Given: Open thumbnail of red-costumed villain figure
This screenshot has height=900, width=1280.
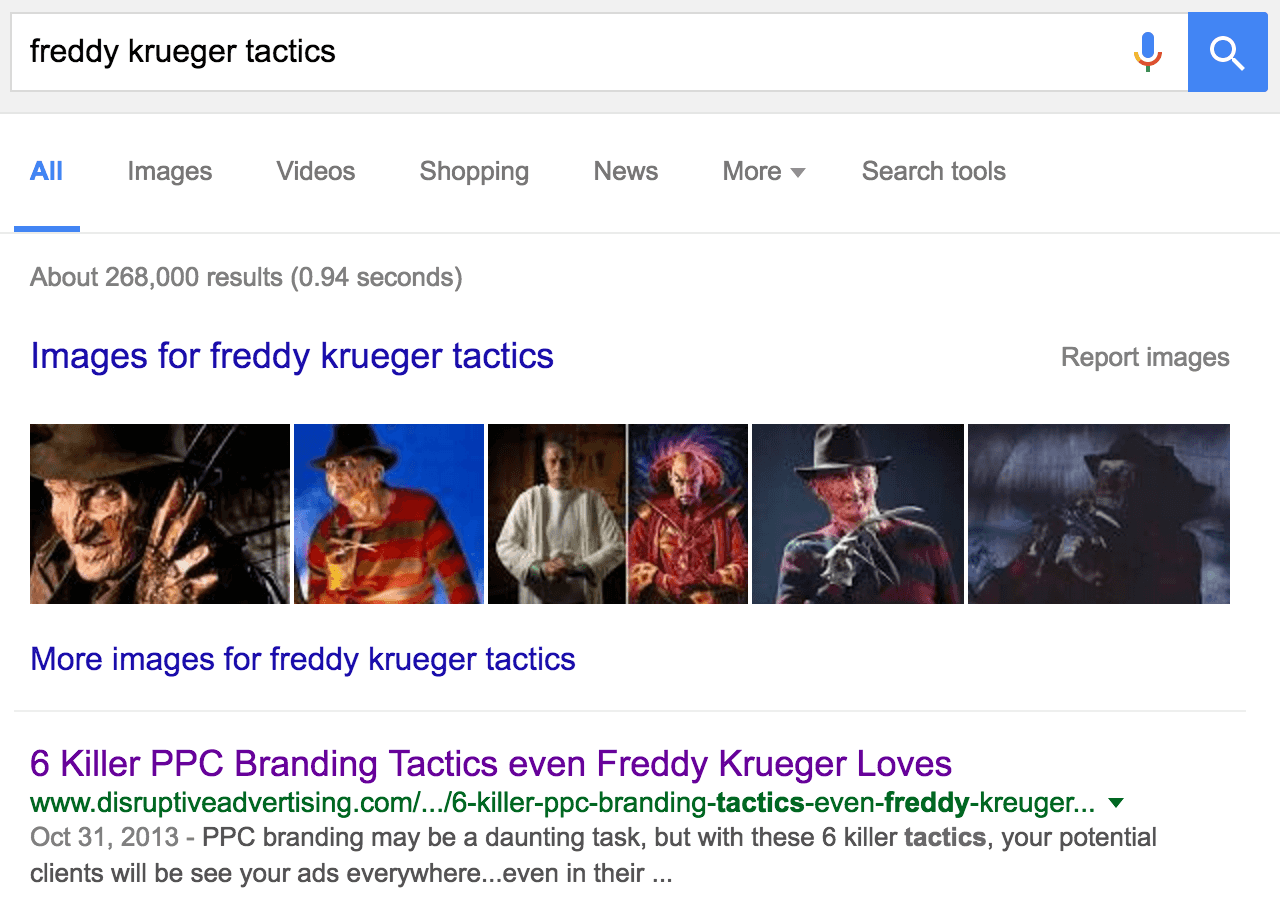Looking at the screenshot, I should [688, 514].
